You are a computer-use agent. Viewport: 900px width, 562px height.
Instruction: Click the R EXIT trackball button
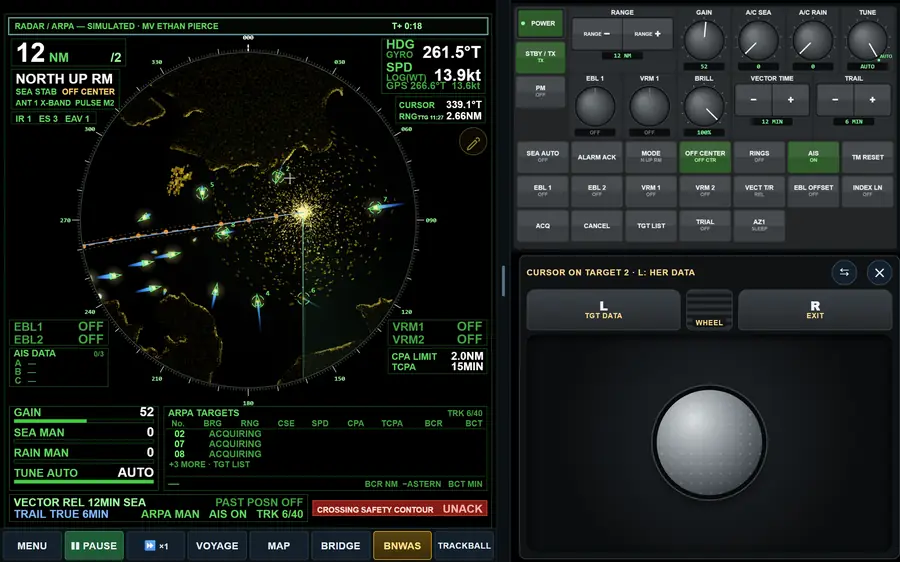pos(815,309)
